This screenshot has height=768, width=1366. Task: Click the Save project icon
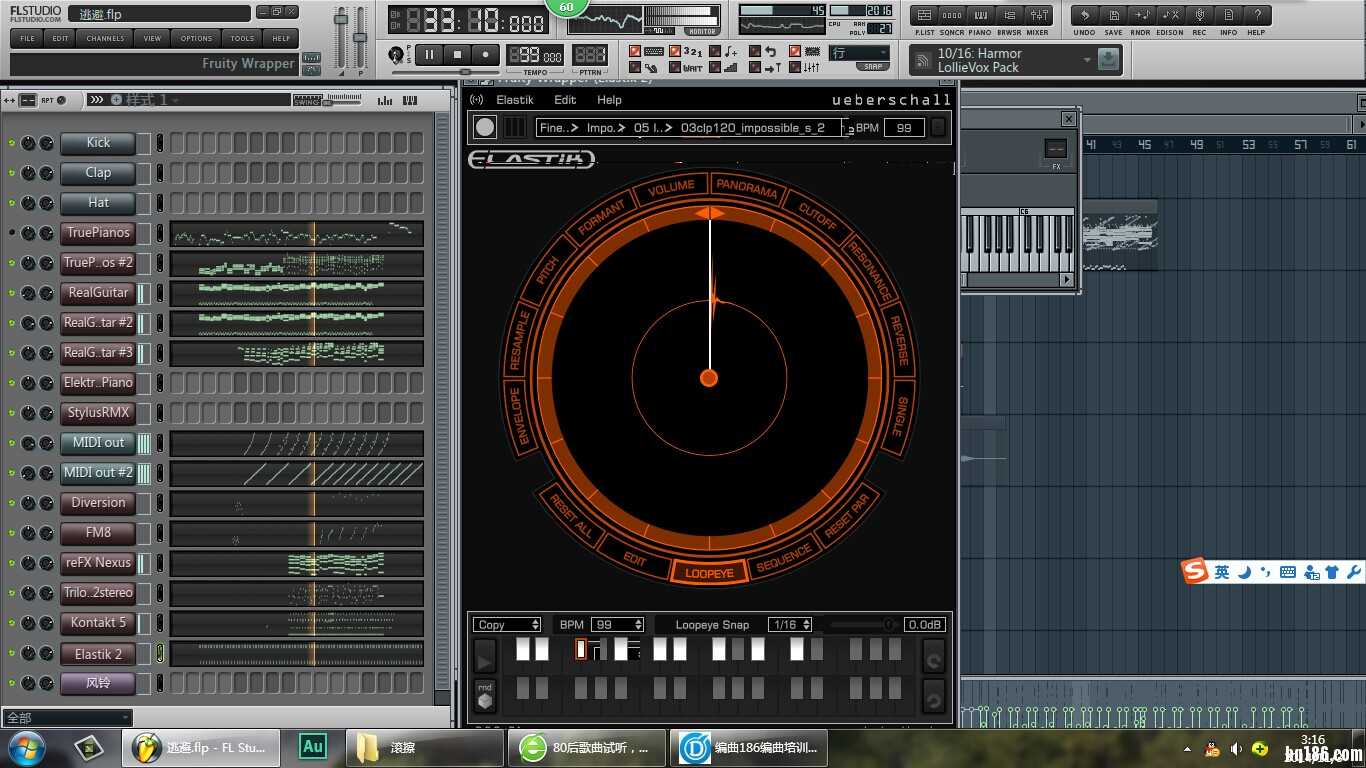point(1114,15)
